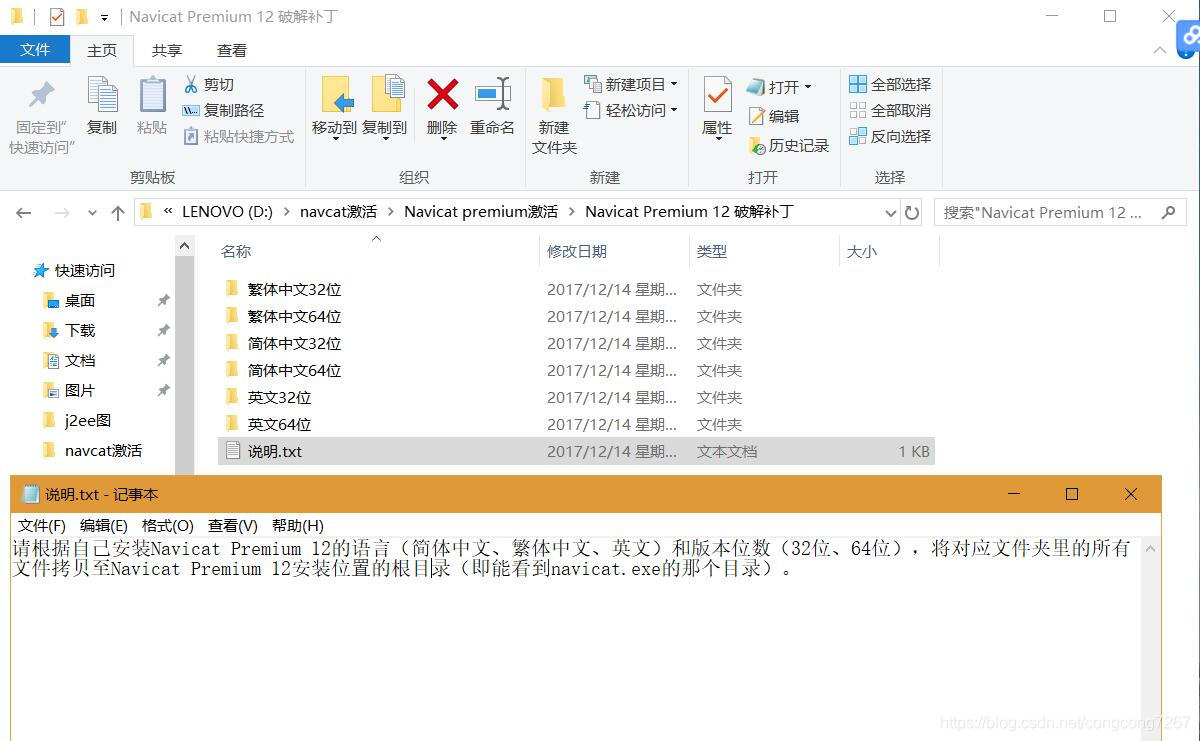The height and width of the screenshot is (741, 1200).
Task: Refresh the current folder view
Action: coord(911,212)
